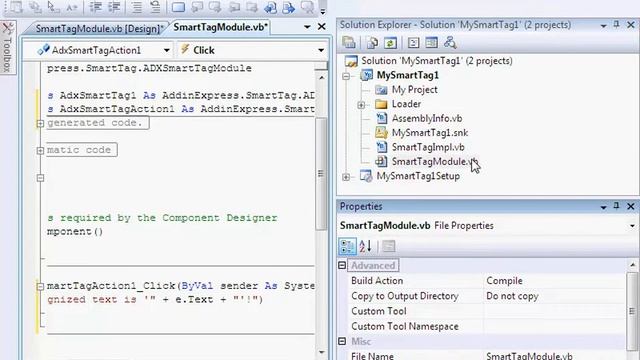The height and width of the screenshot is (360, 640).
Task: Clear all bookmarks via toolbar icon
Action: (307, 7)
